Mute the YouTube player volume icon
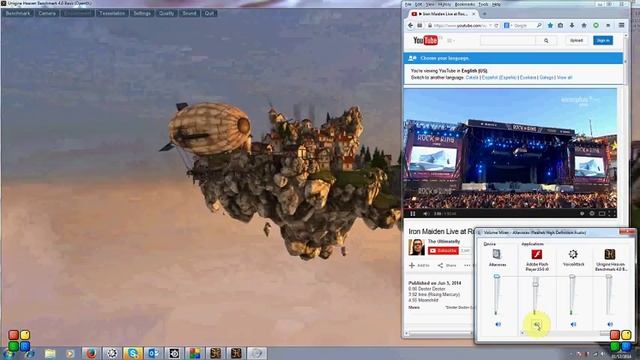The height and width of the screenshot is (360, 640). (426, 213)
